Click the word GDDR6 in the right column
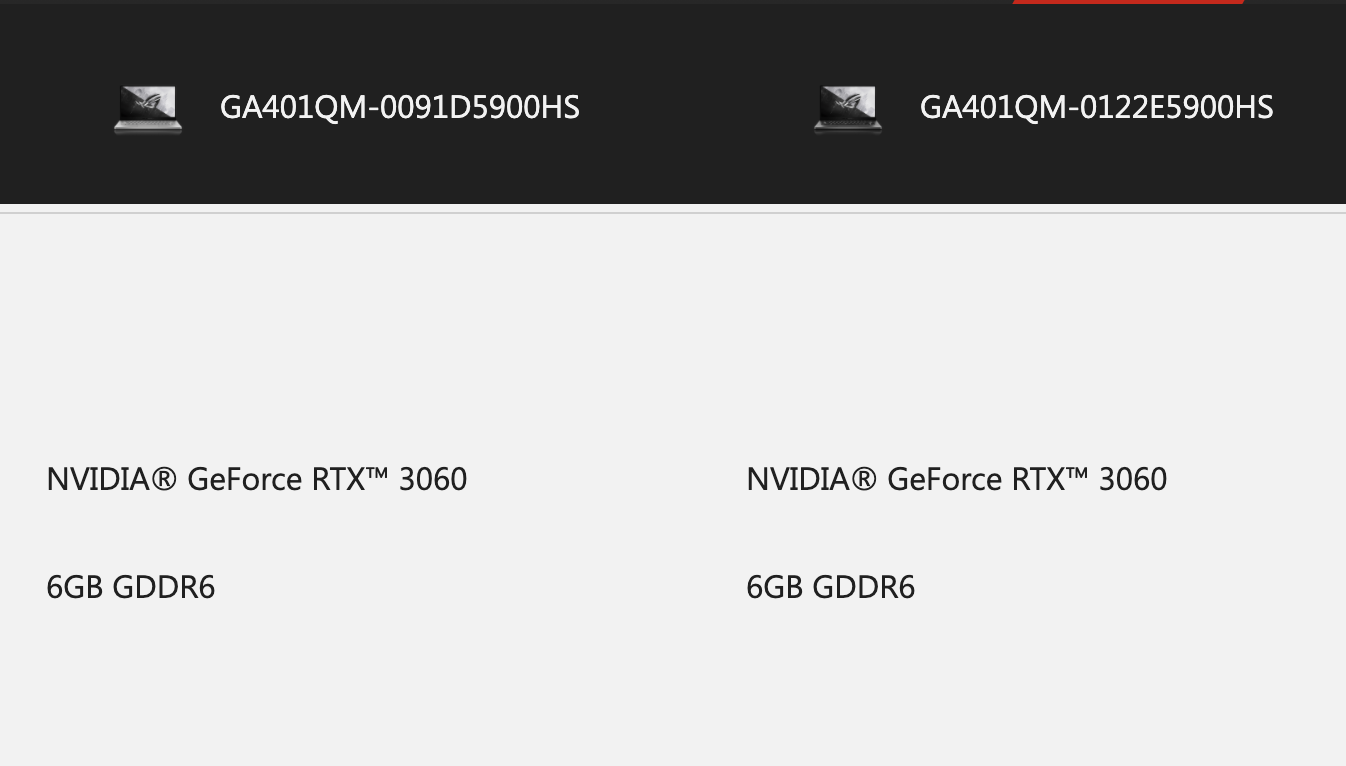Viewport: 1346px width, 766px height. [863, 587]
